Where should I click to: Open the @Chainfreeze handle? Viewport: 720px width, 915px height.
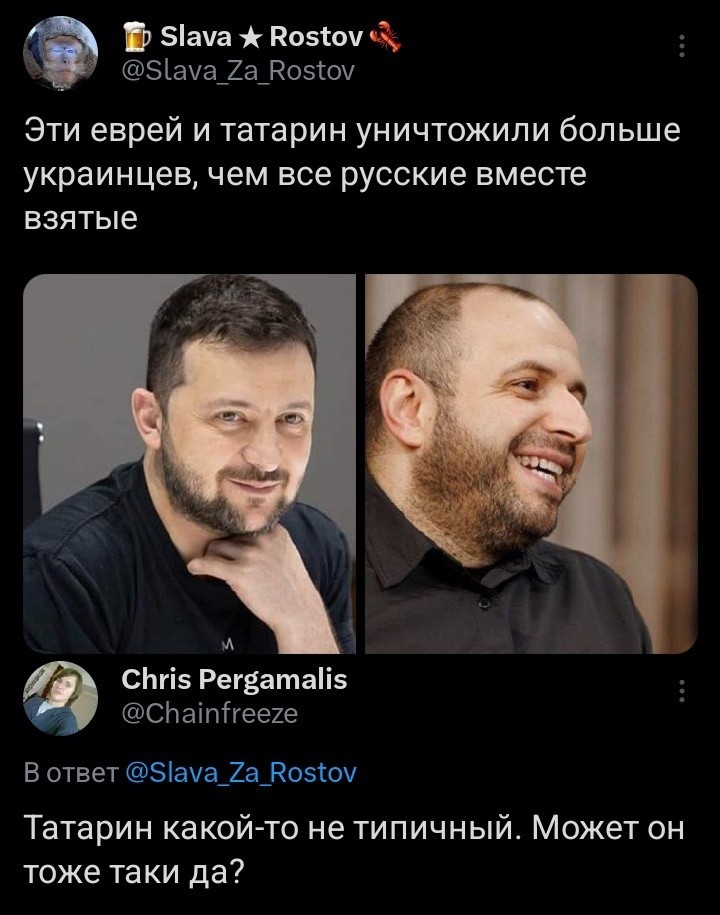(209, 713)
